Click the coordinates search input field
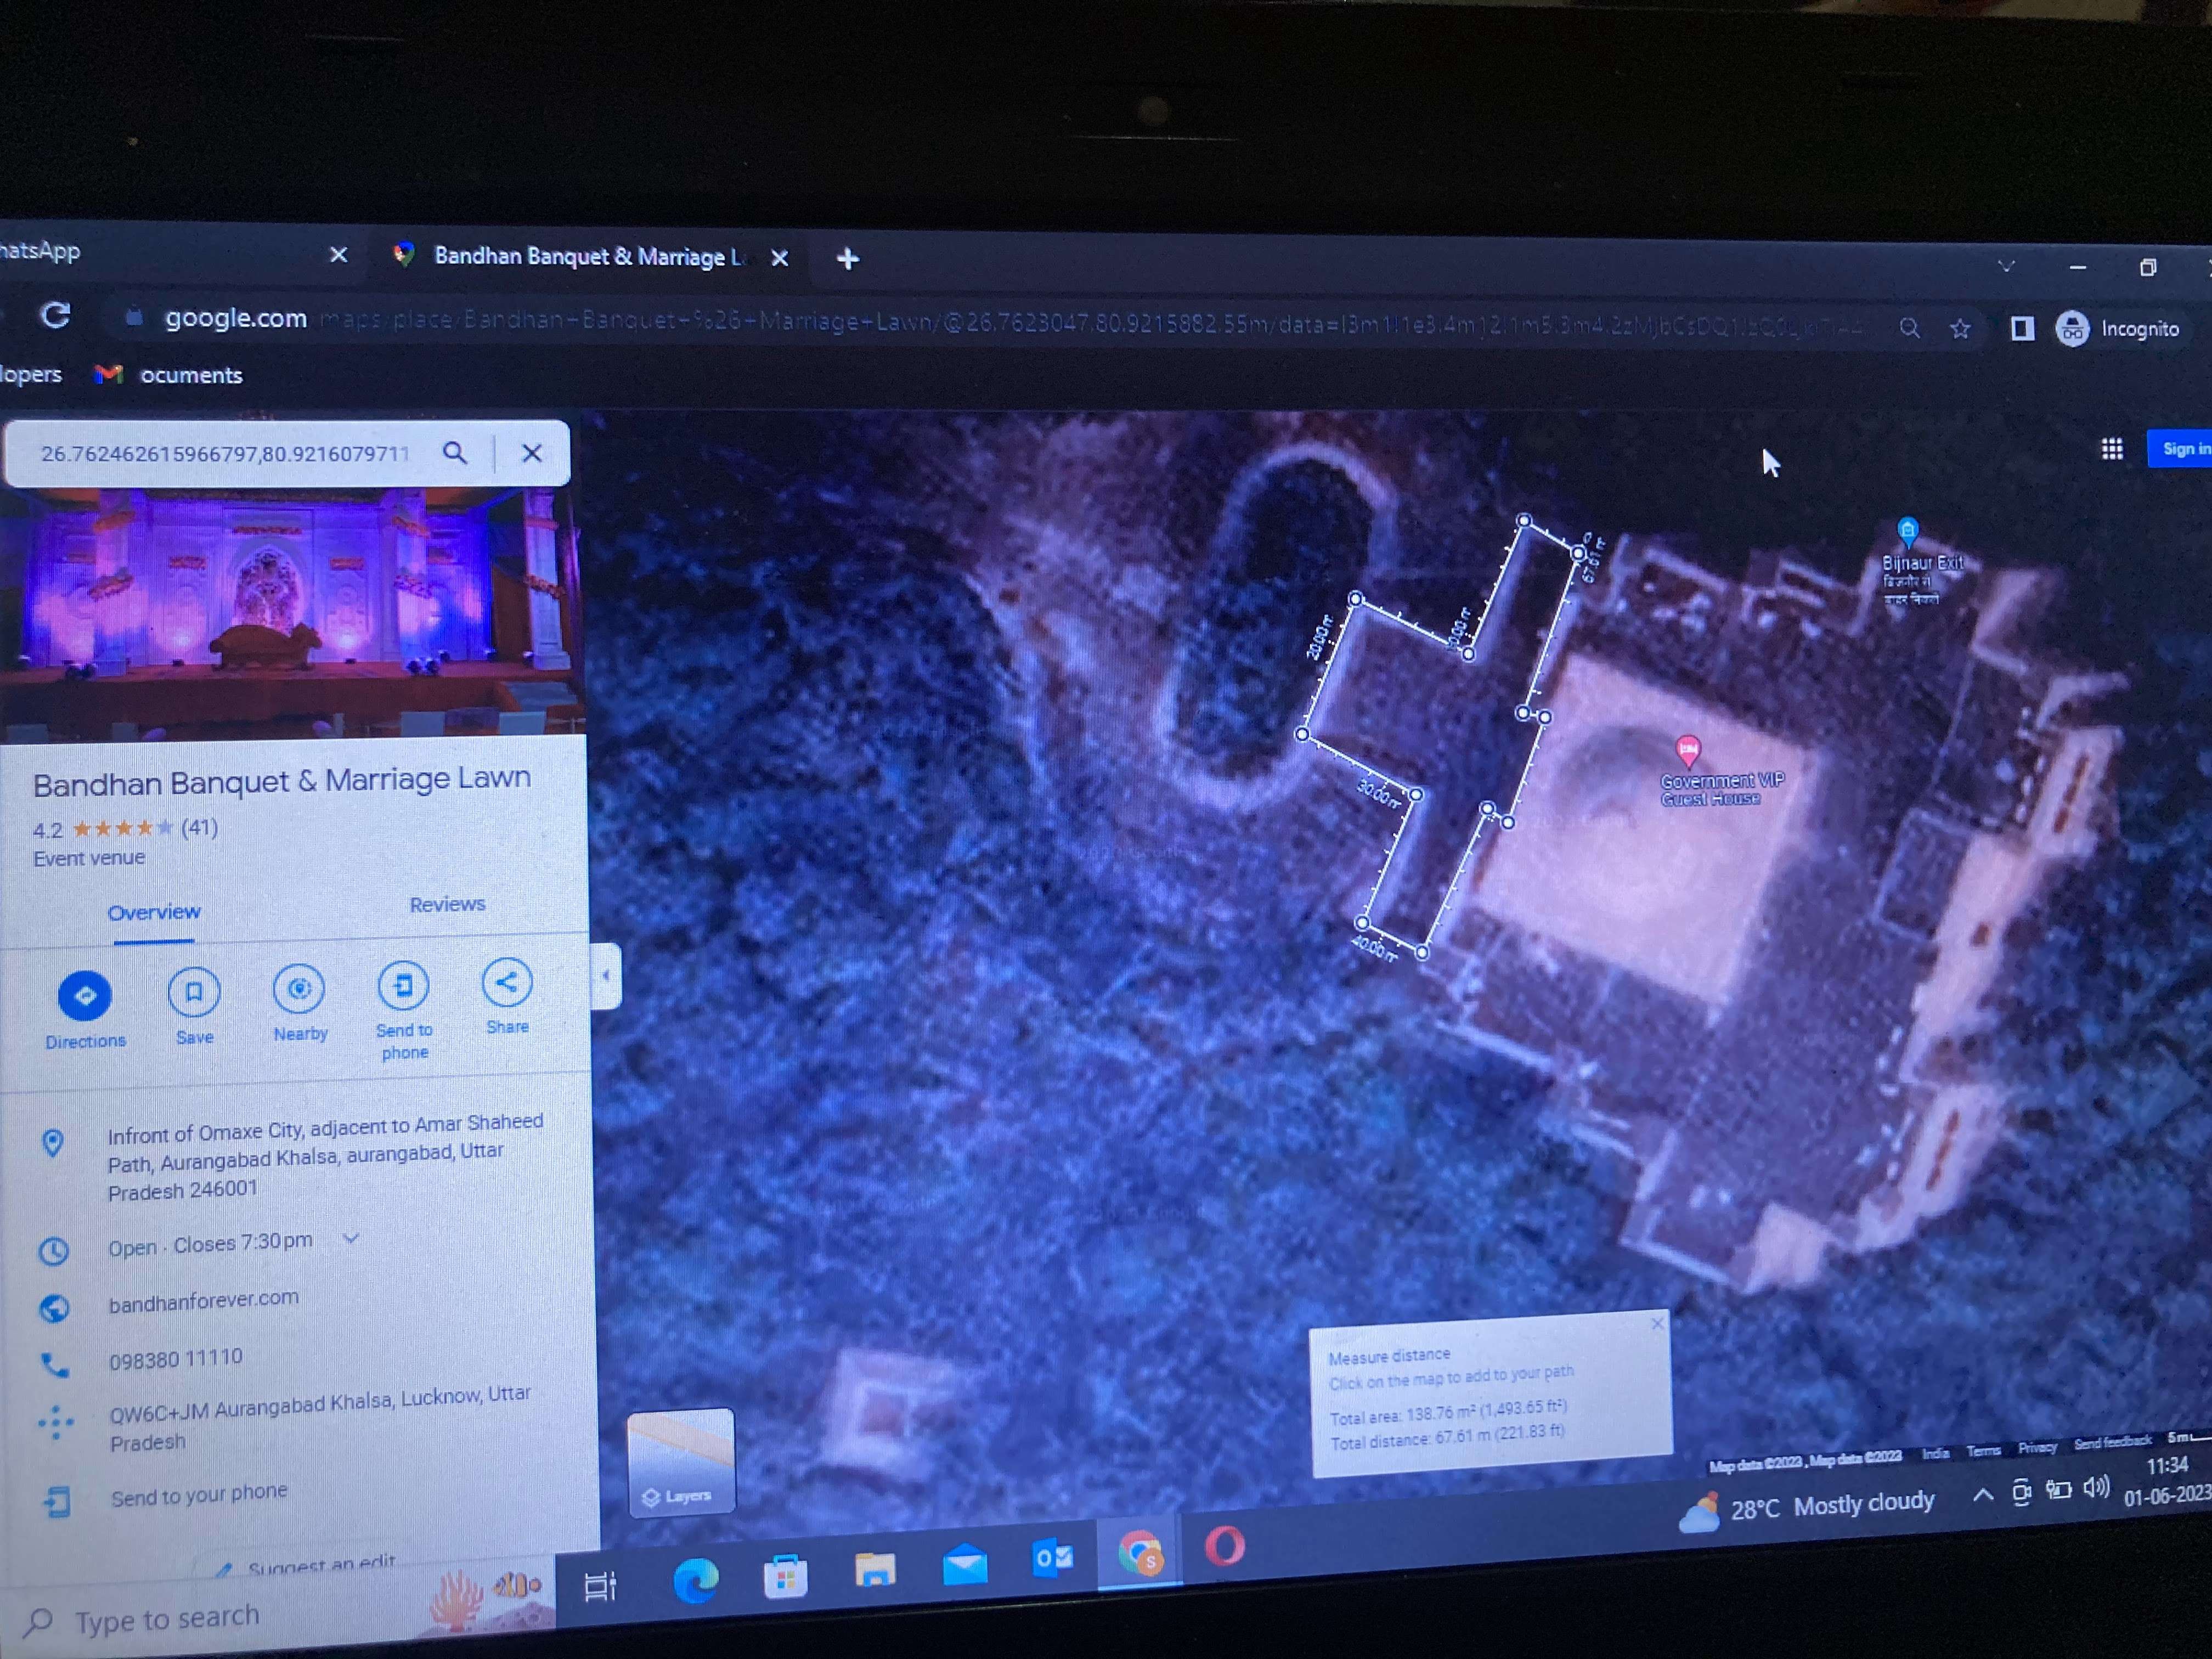 point(225,454)
